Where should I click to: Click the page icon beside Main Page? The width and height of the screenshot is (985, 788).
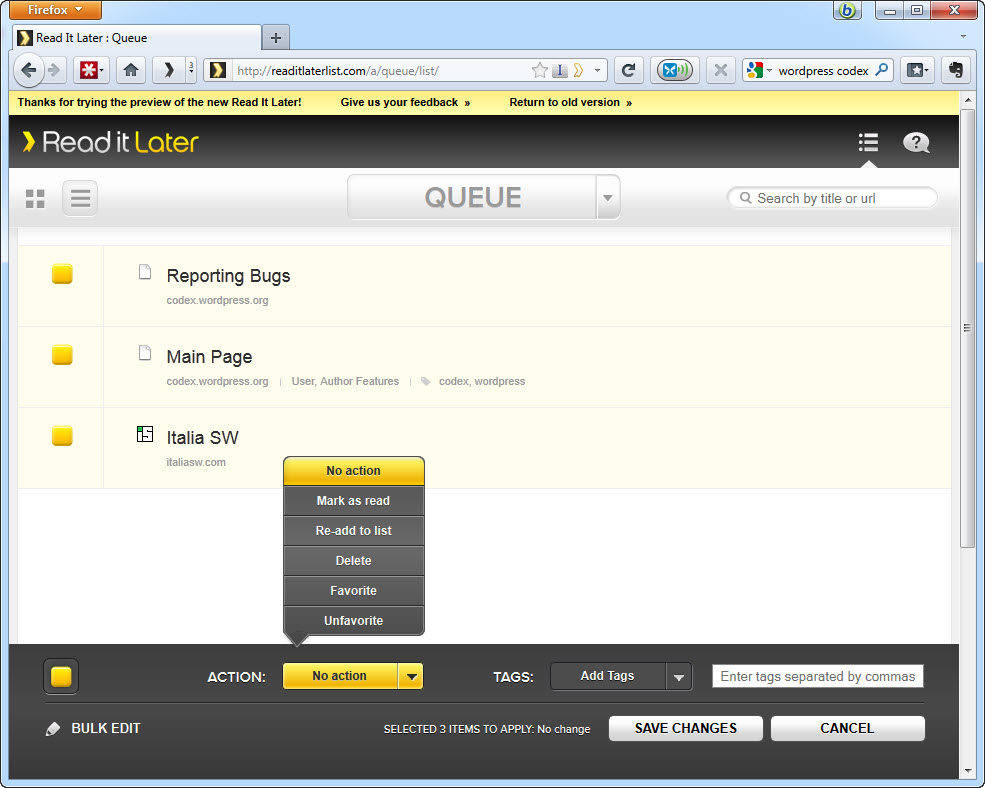pyautogui.click(x=145, y=353)
